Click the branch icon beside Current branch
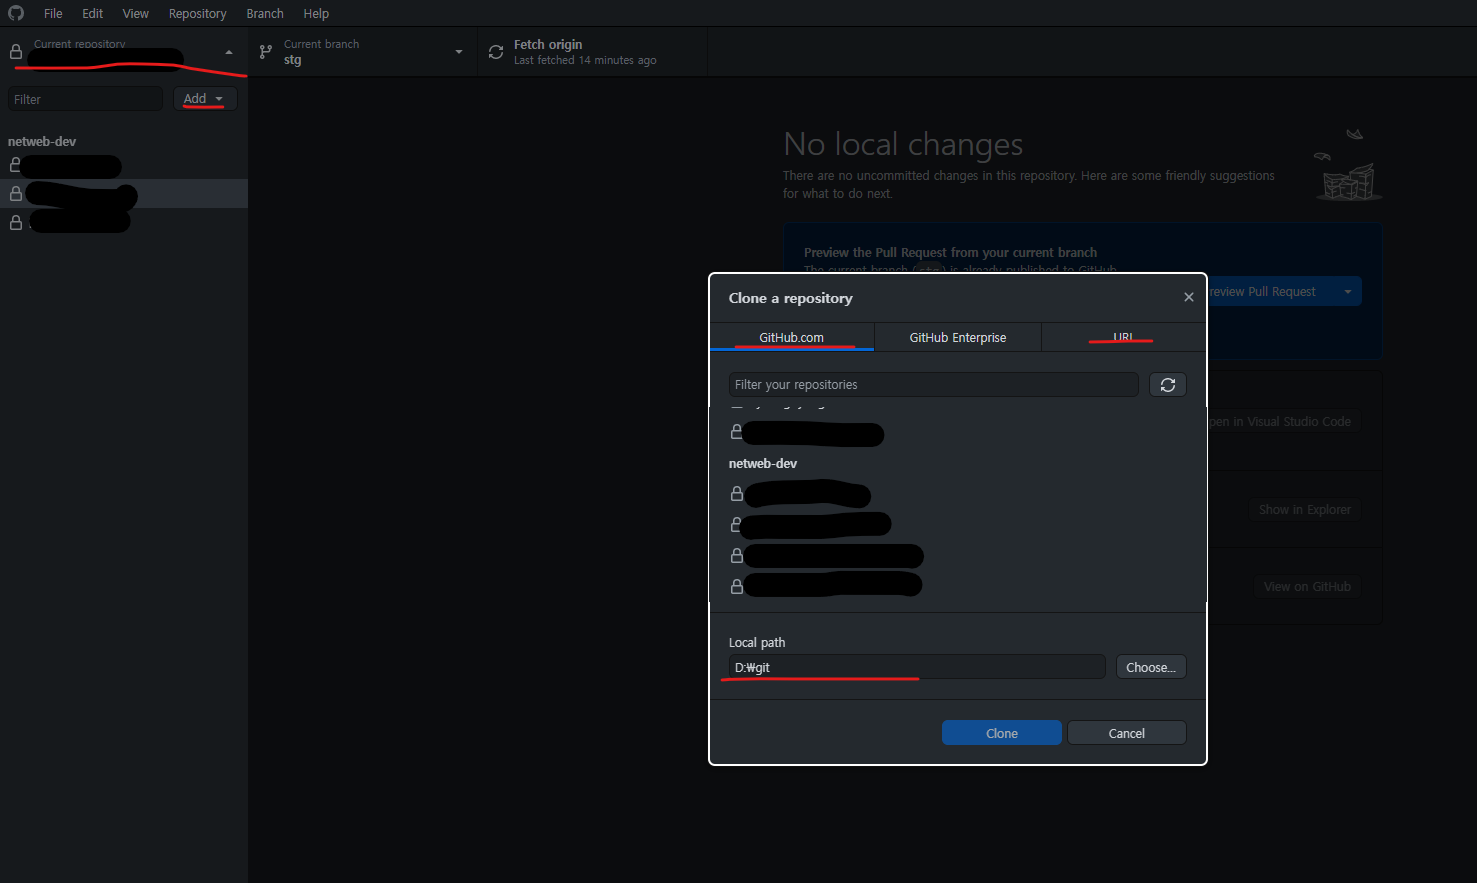 pos(266,52)
